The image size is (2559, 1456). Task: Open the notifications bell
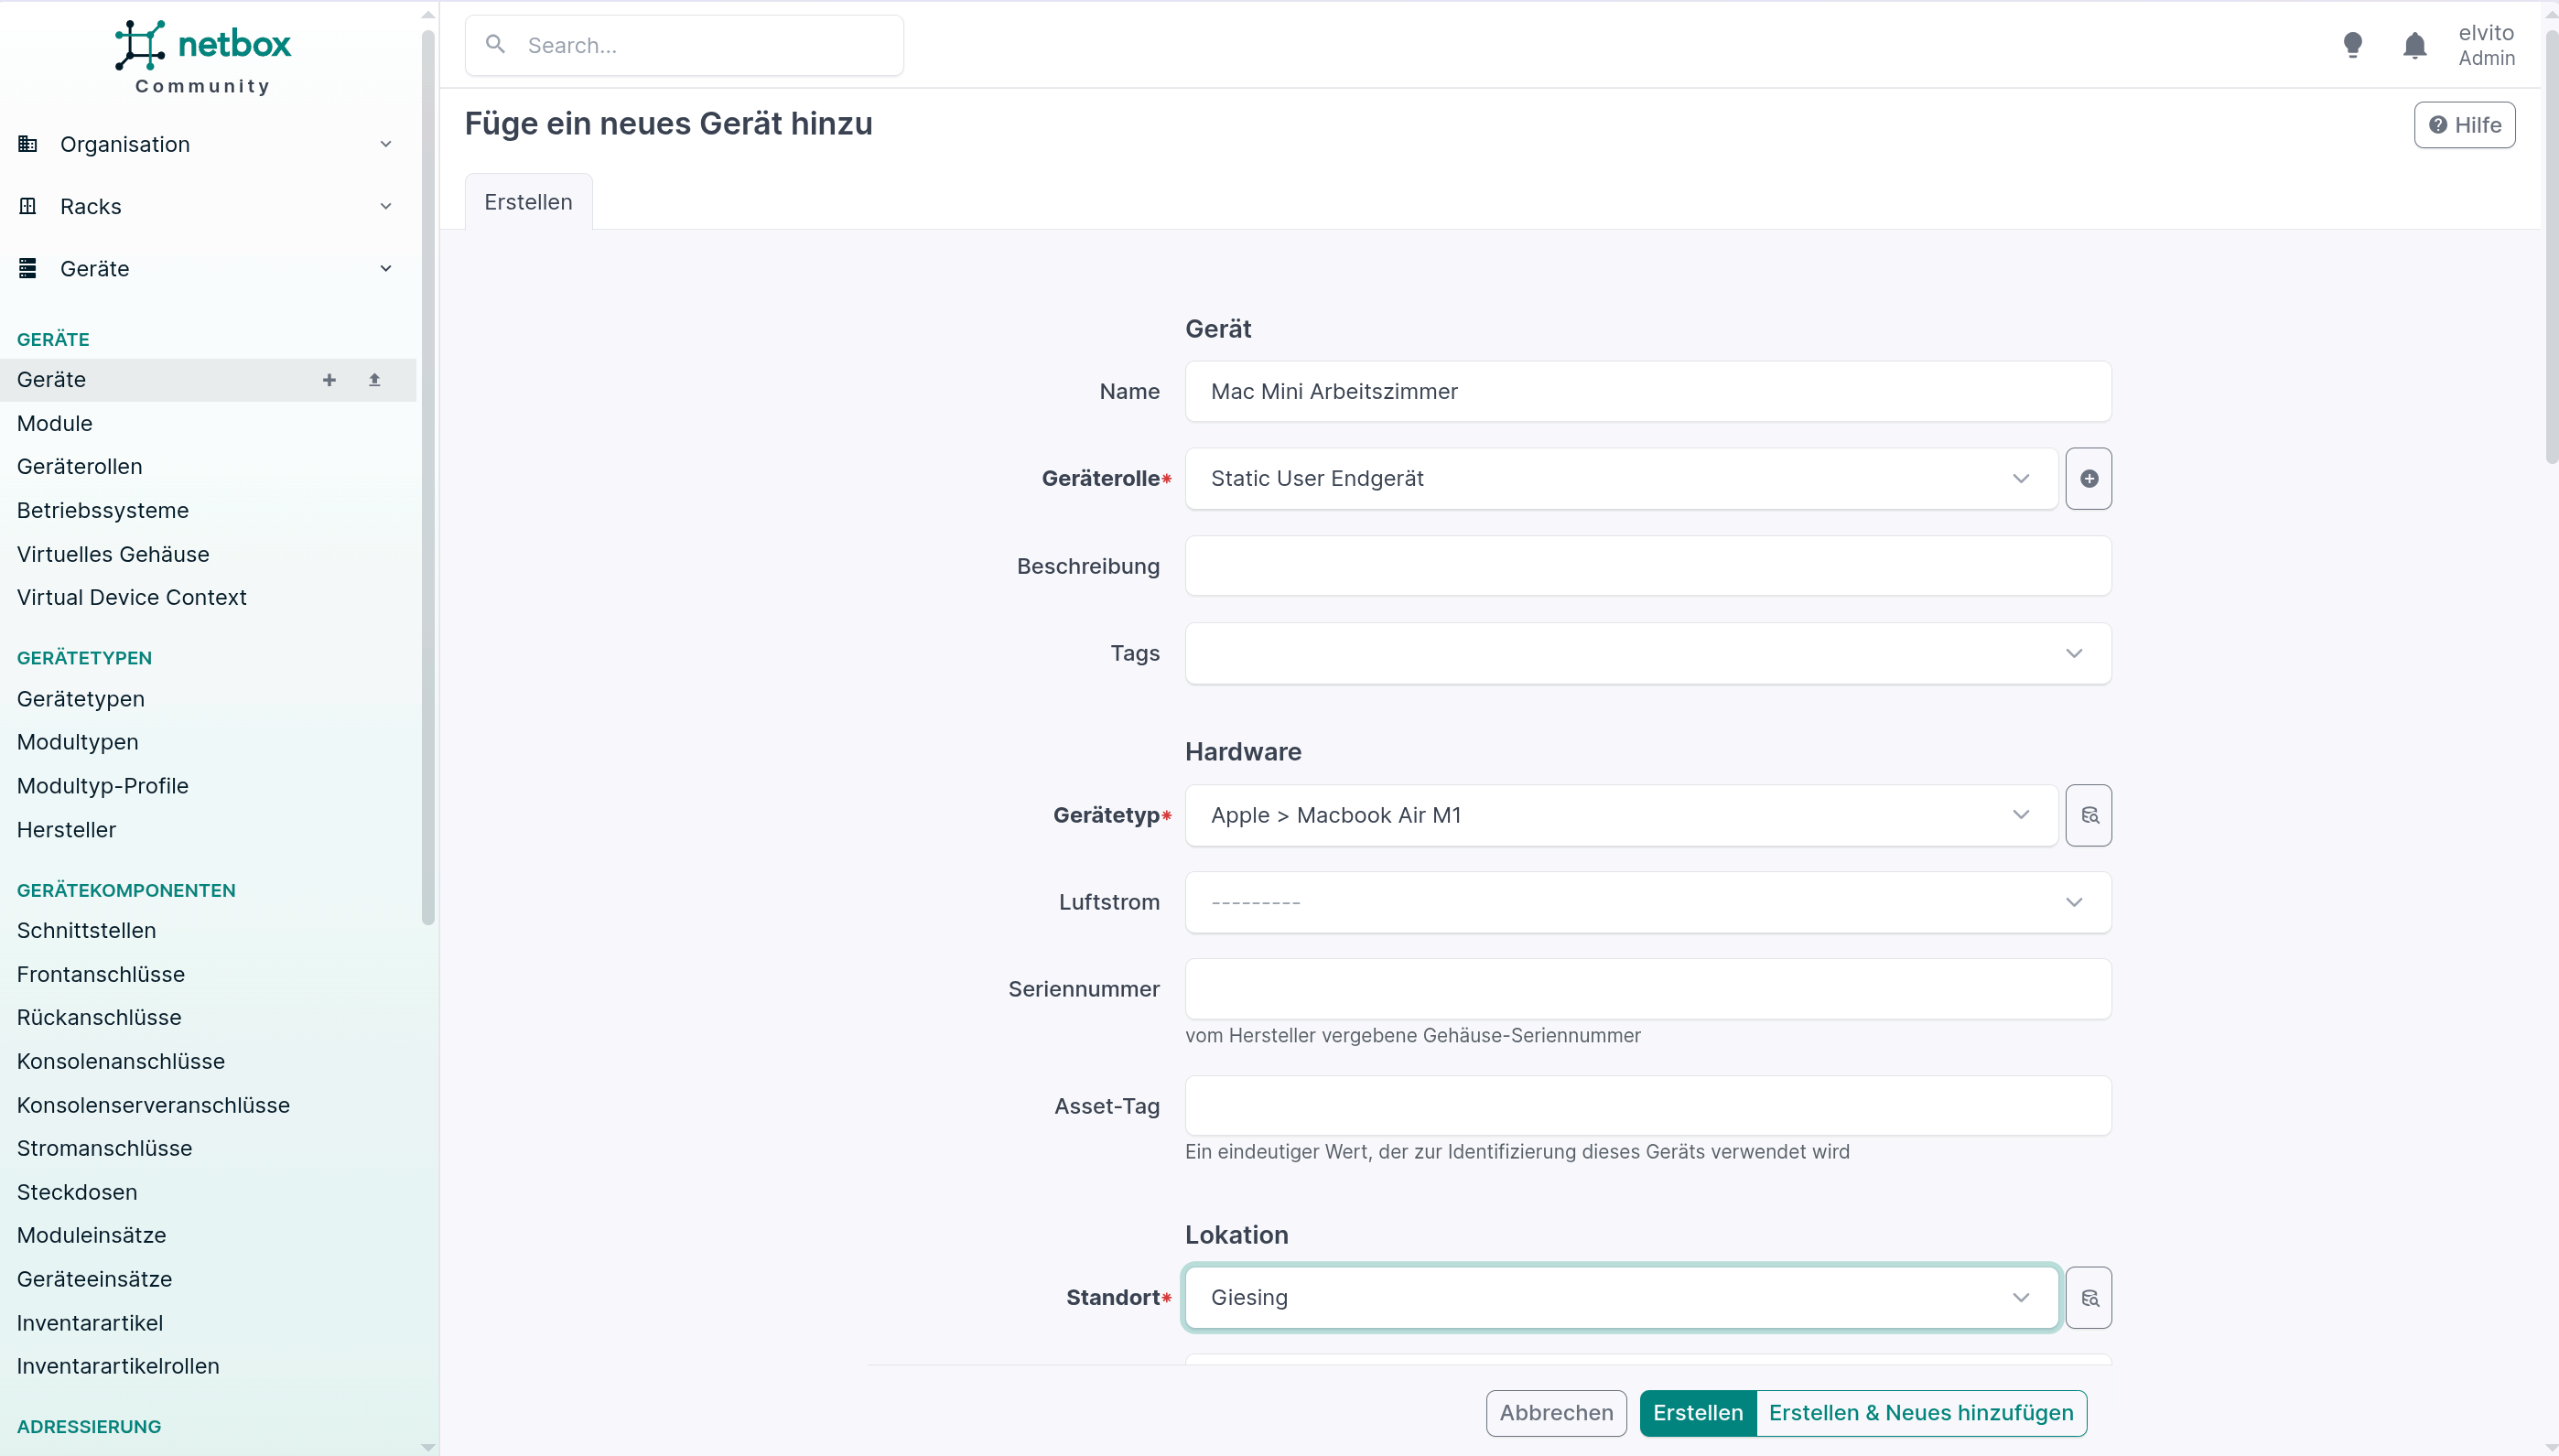(x=2414, y=45)
